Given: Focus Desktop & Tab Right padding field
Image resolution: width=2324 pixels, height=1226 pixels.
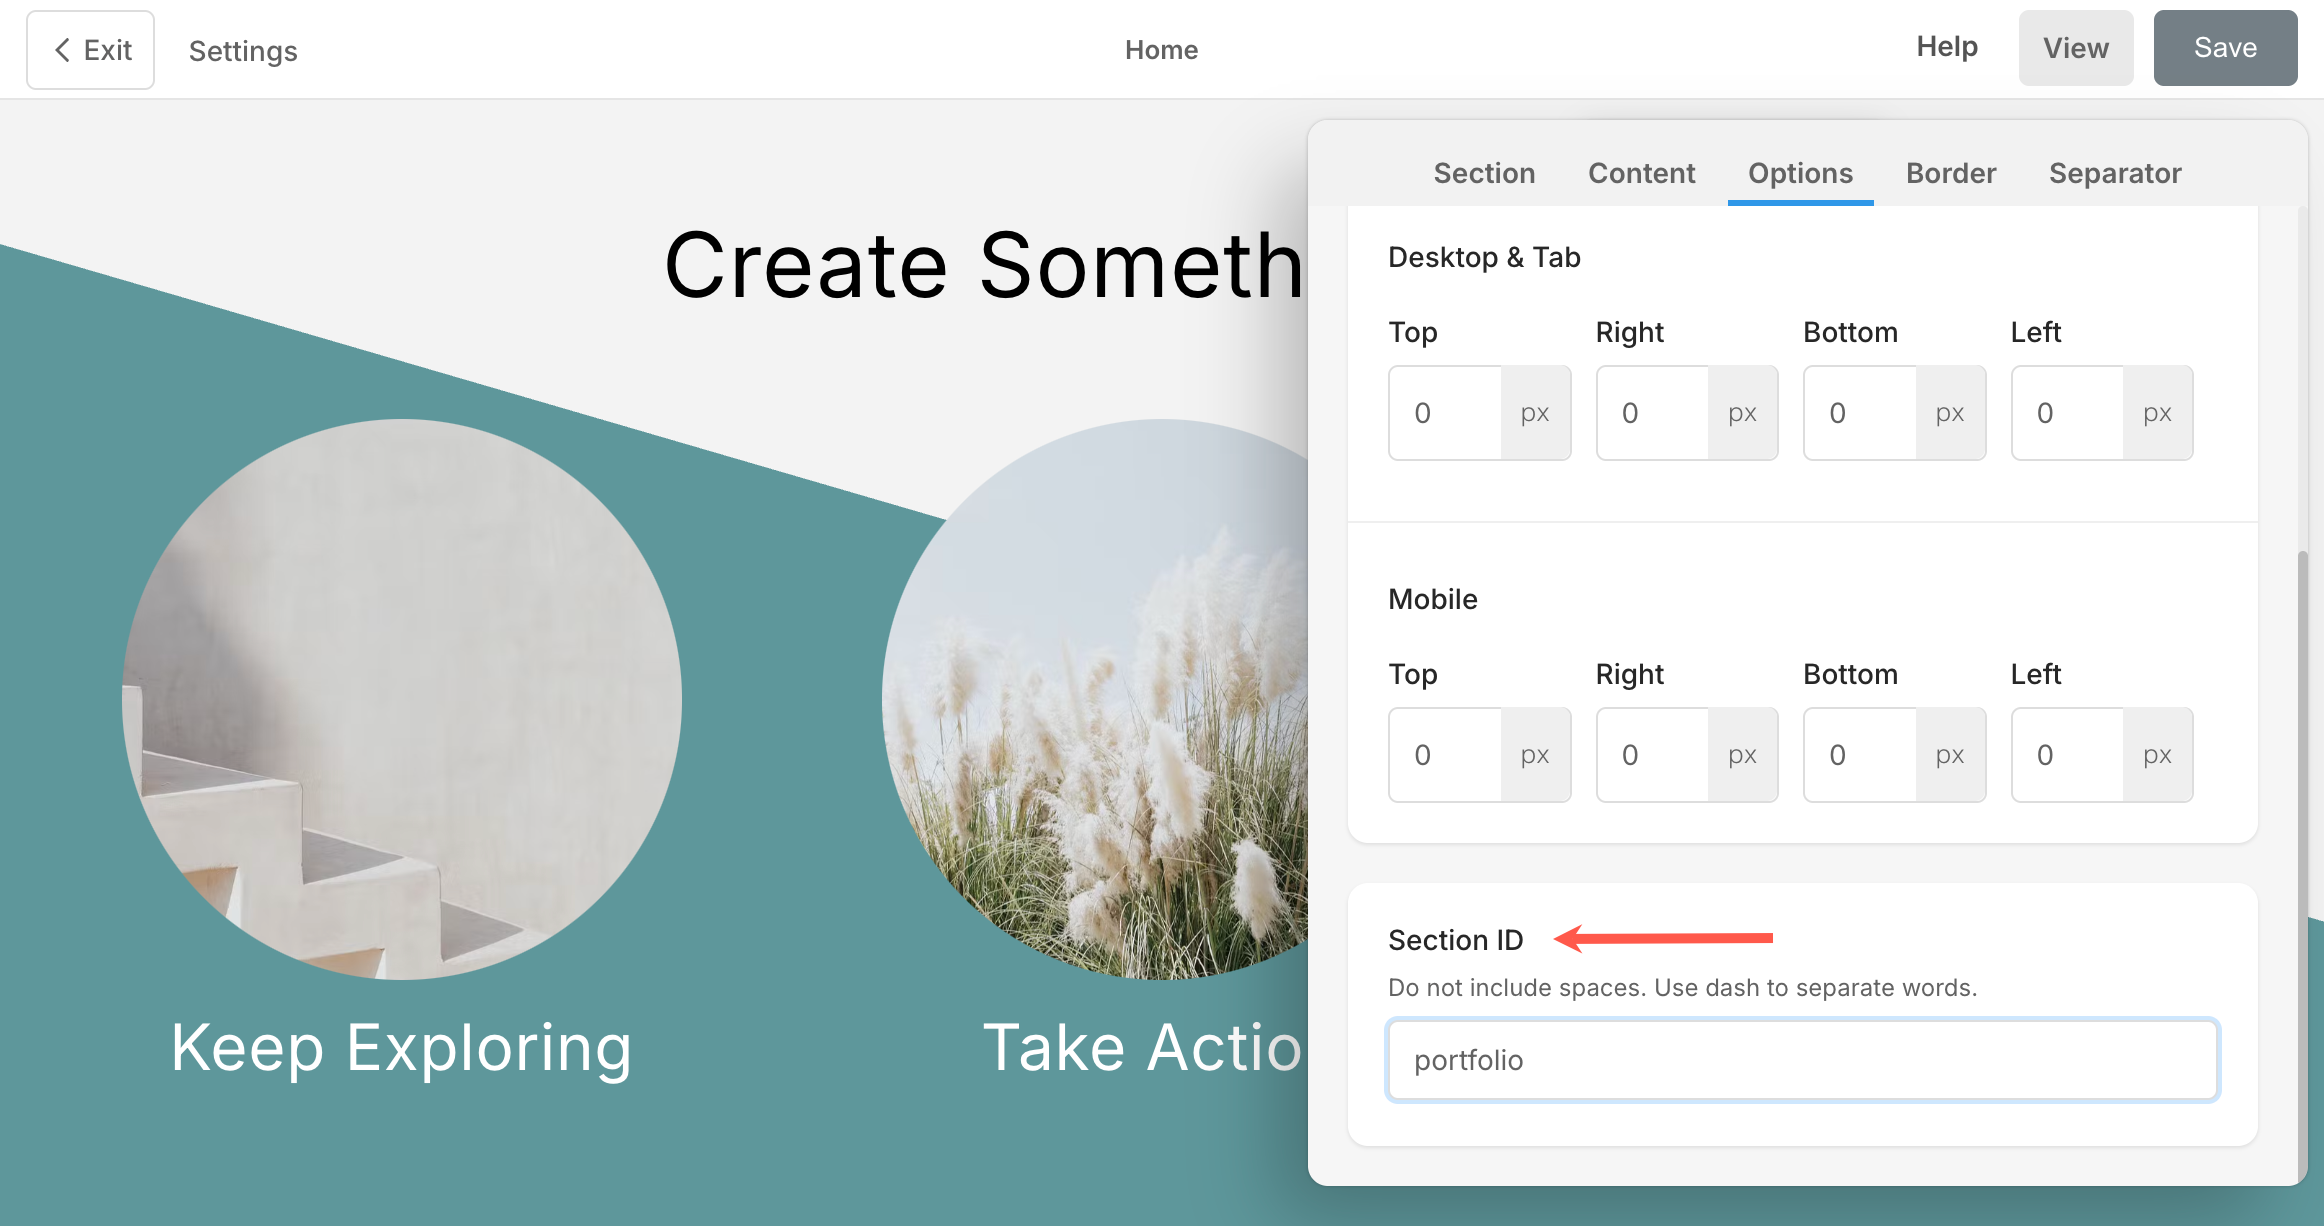Looking at the screenshot, I should pos(1652,413).
